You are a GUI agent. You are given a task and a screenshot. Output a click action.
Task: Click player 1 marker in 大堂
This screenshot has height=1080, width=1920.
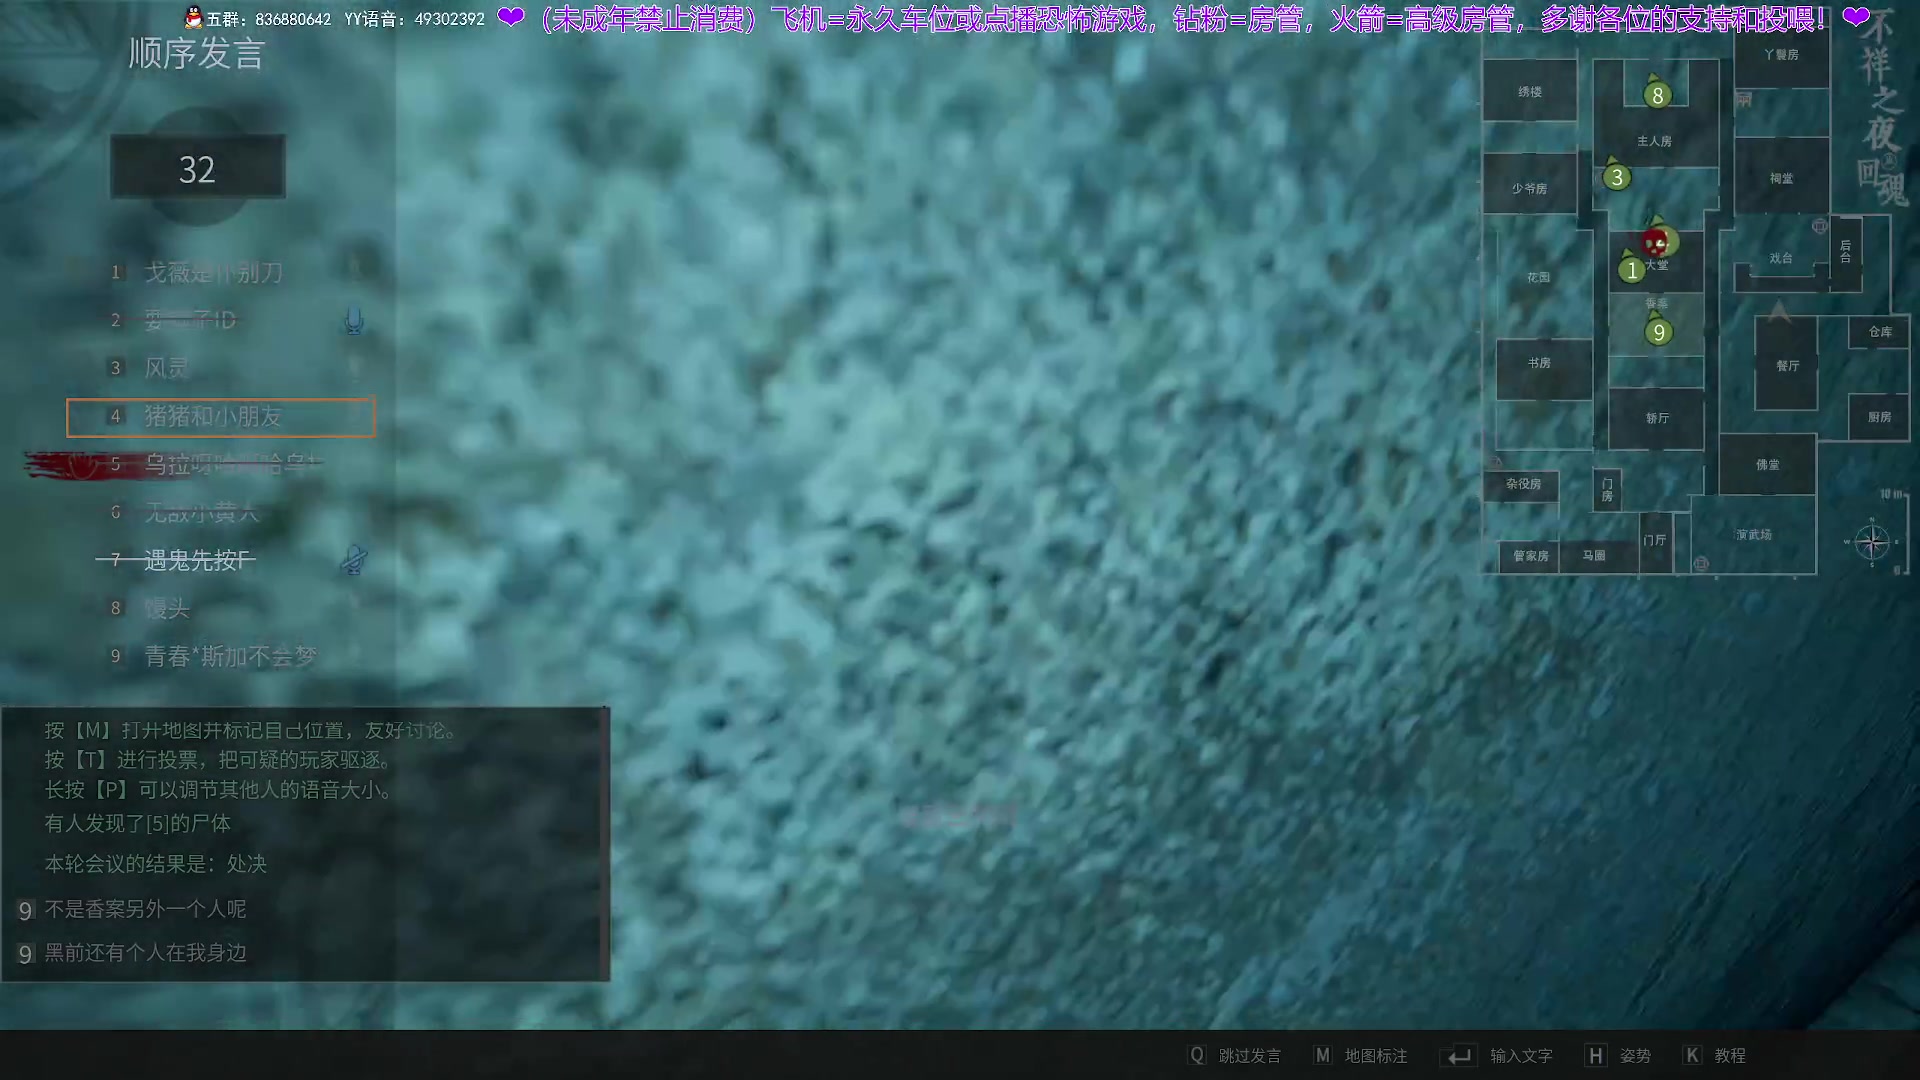coord(1631,270)
